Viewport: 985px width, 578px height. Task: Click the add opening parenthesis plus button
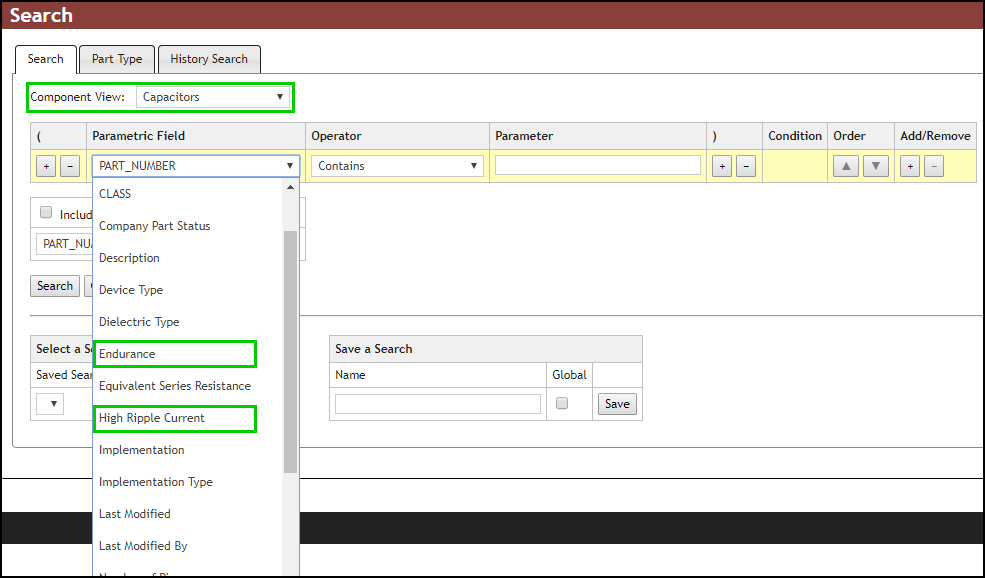coord(45,165)
